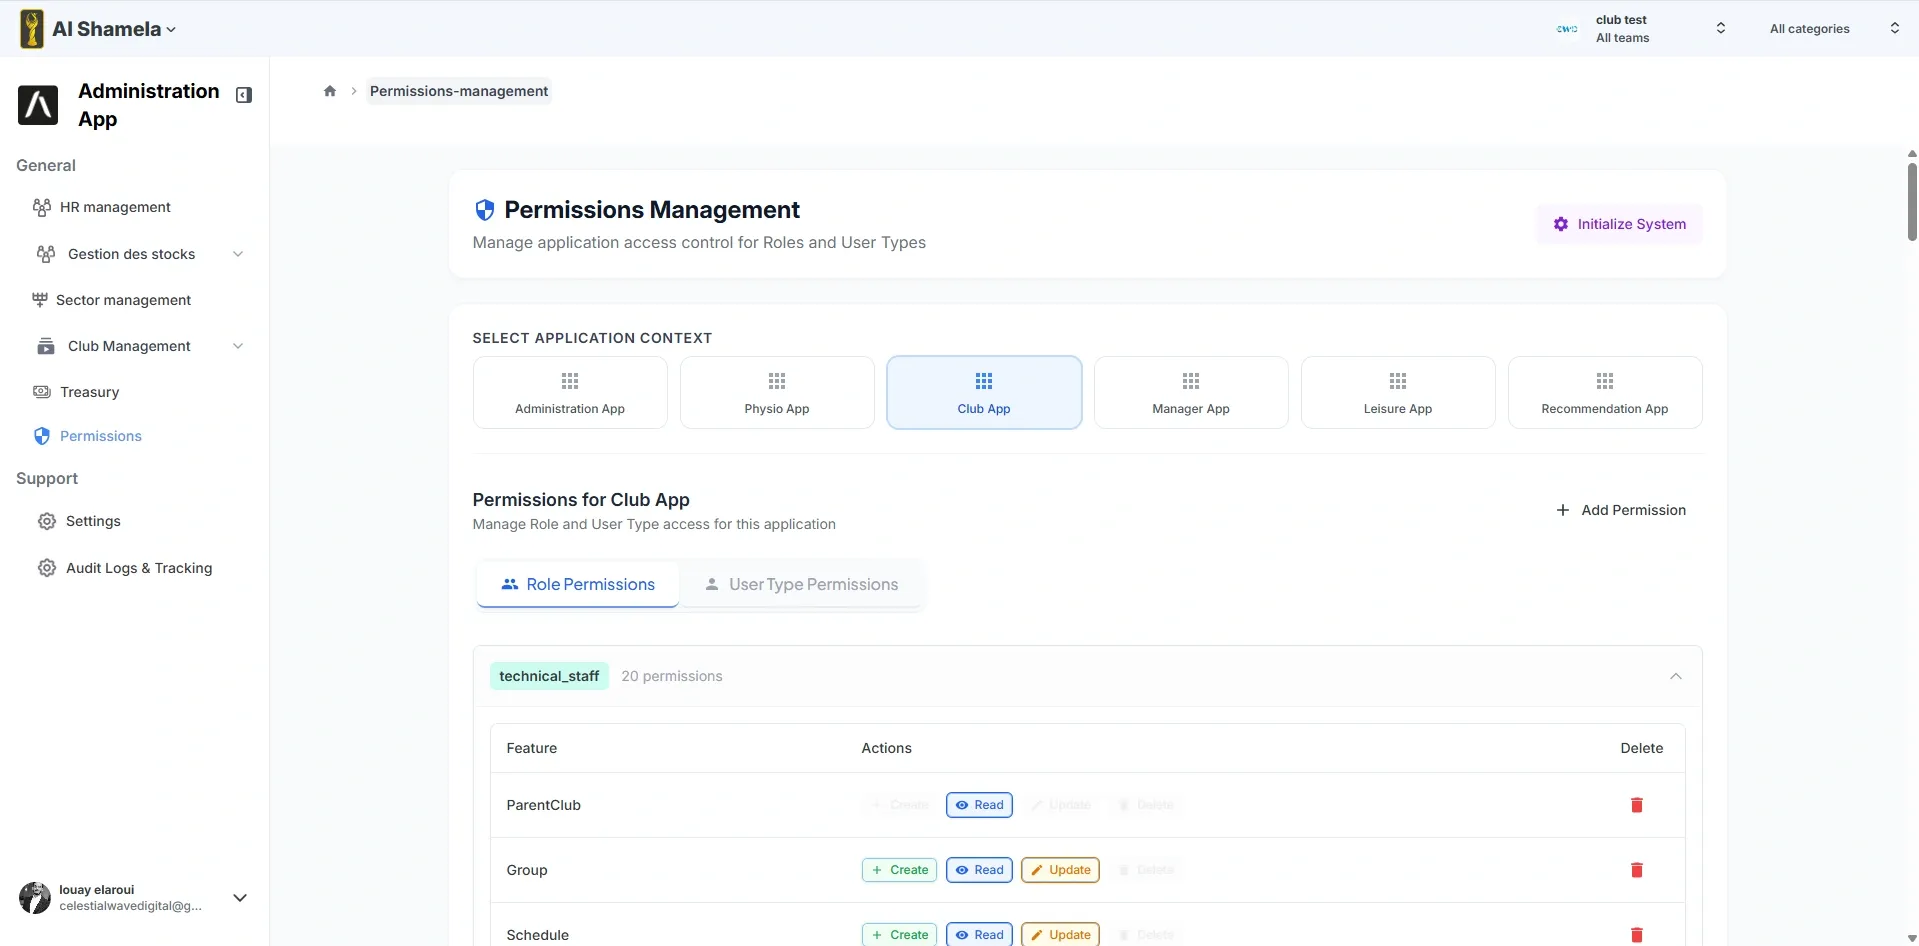The image size is (1919, 946).
Task: Click the red trash icon for Group
Action: (1636, 870)
